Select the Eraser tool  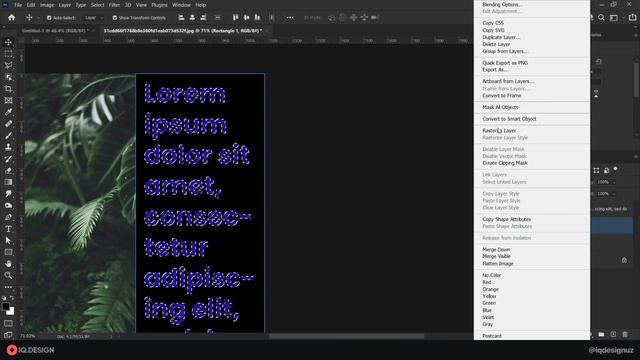coord(8,171)
